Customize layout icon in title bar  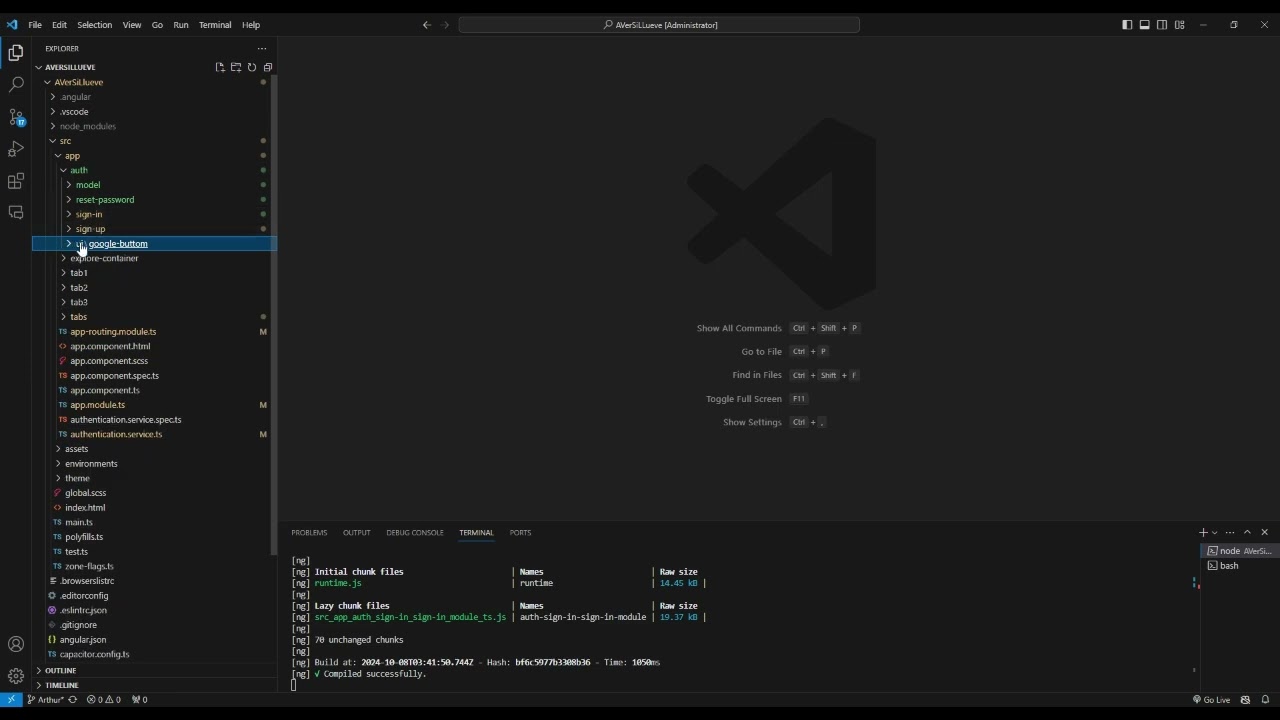(x=1180, y=25)
